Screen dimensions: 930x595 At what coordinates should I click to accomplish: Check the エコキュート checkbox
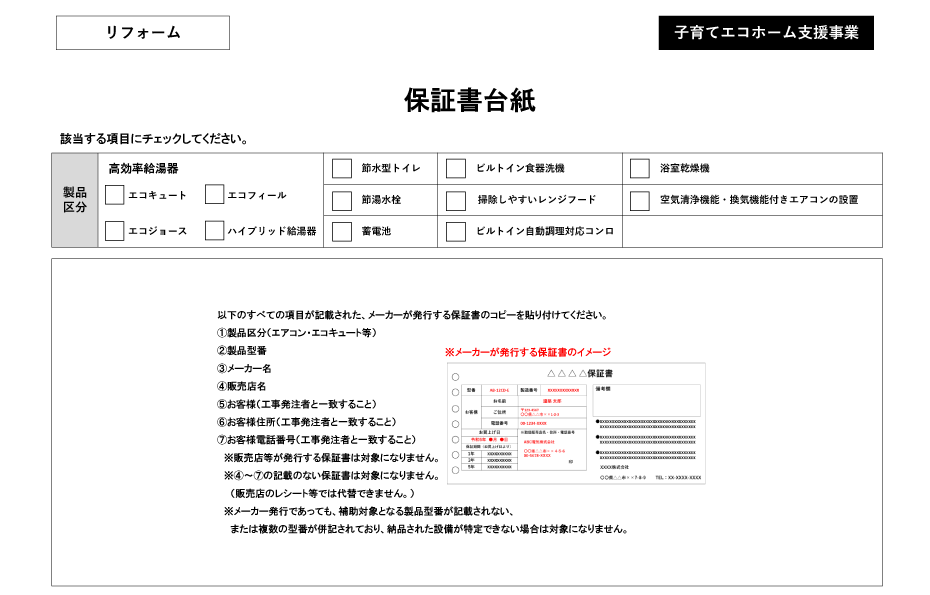coord(115,195)
